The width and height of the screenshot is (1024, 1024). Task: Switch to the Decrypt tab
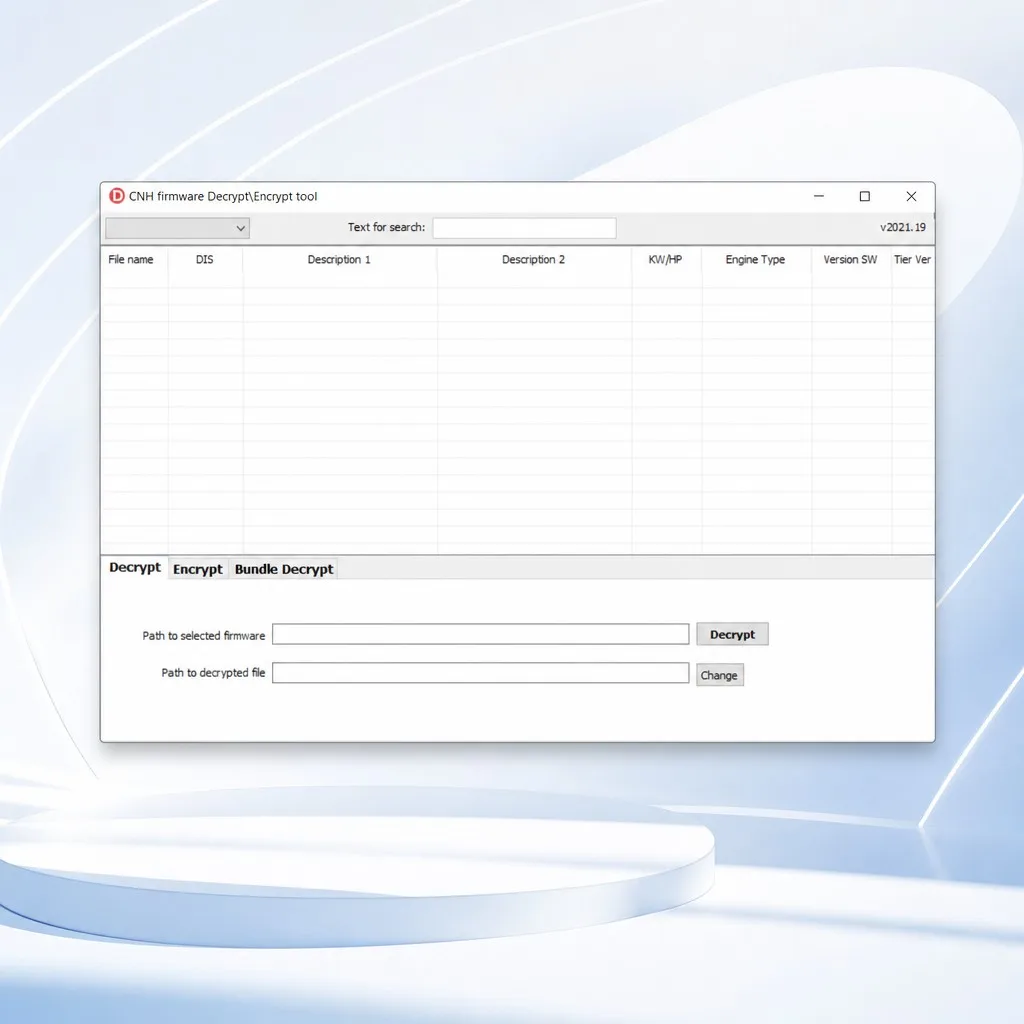[x=135, y=568]
